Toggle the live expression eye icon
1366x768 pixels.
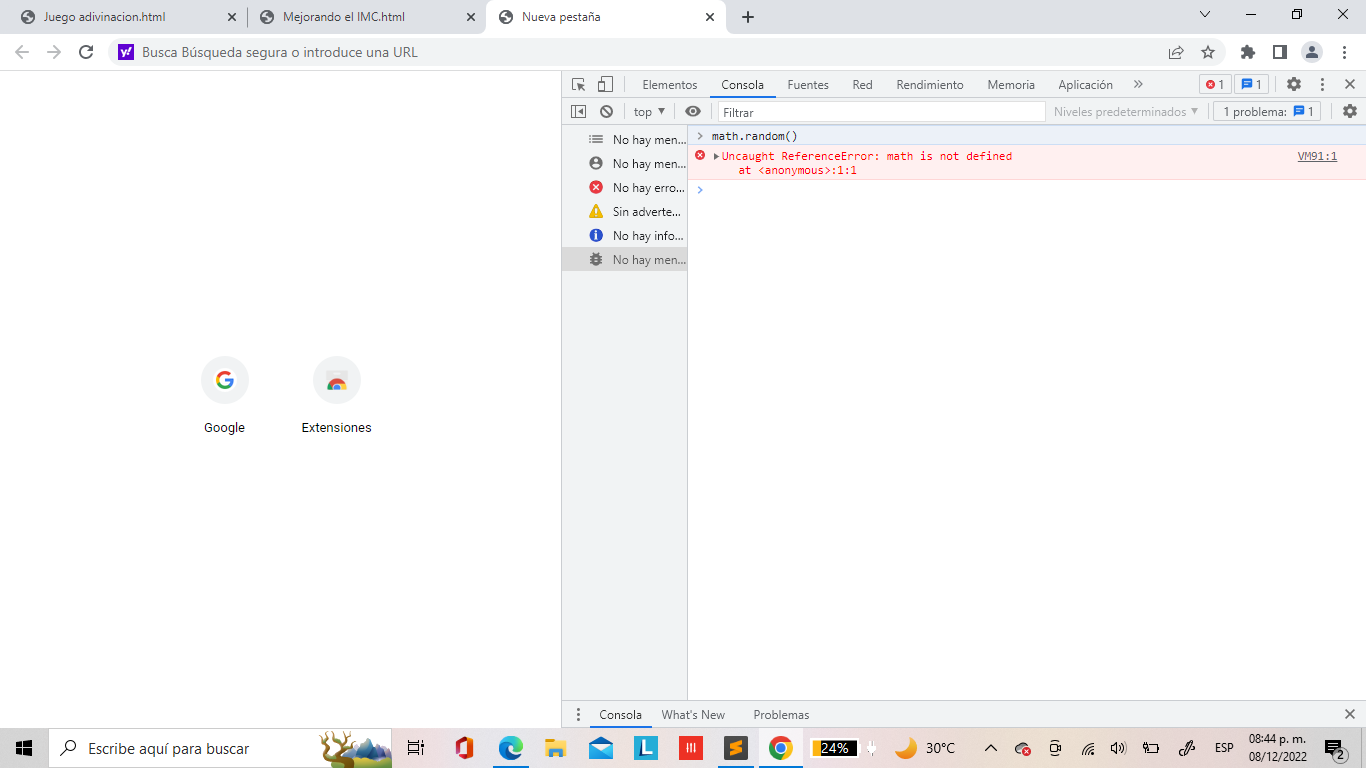coord(693,112)
